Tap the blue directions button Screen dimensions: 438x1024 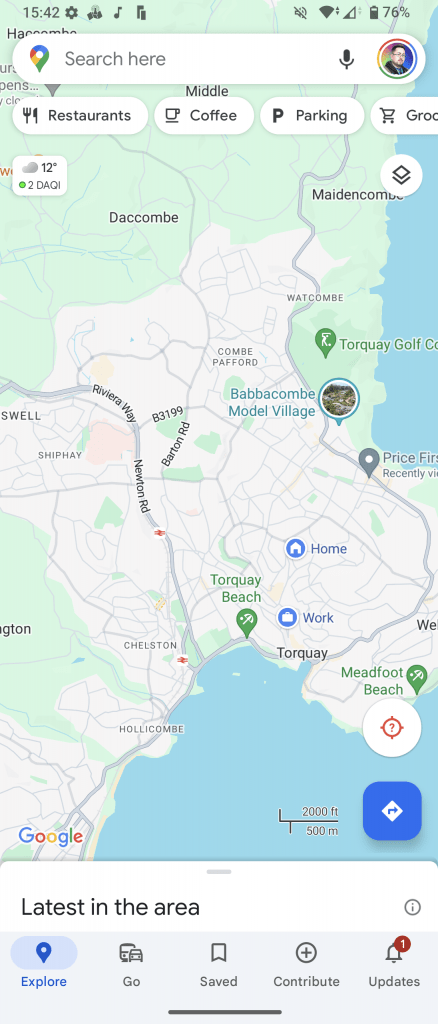click(x=392, y=810)
